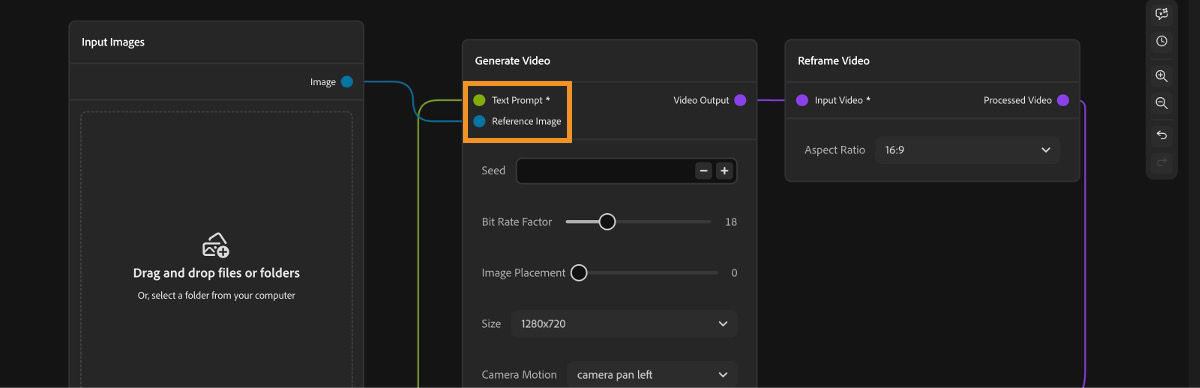
Task: Zoom in on the canvas
Action: (x=1161, y=76)
